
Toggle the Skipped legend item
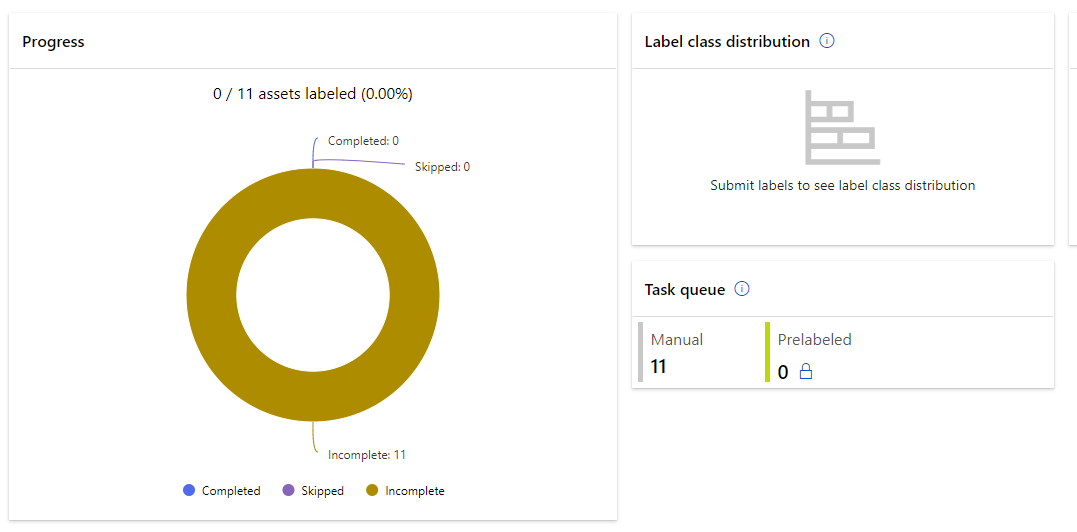click(x=313, y=491)
